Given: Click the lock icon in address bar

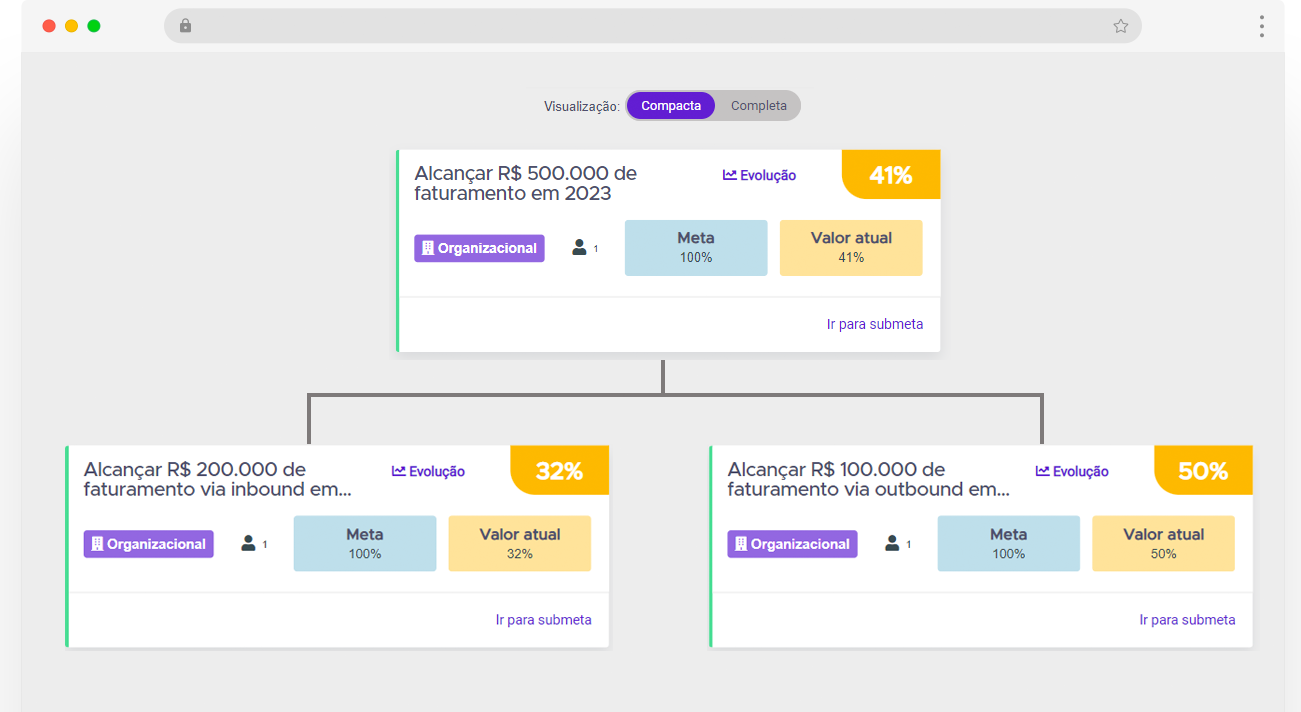Looking at the screenshot, I should pos(185,26).
